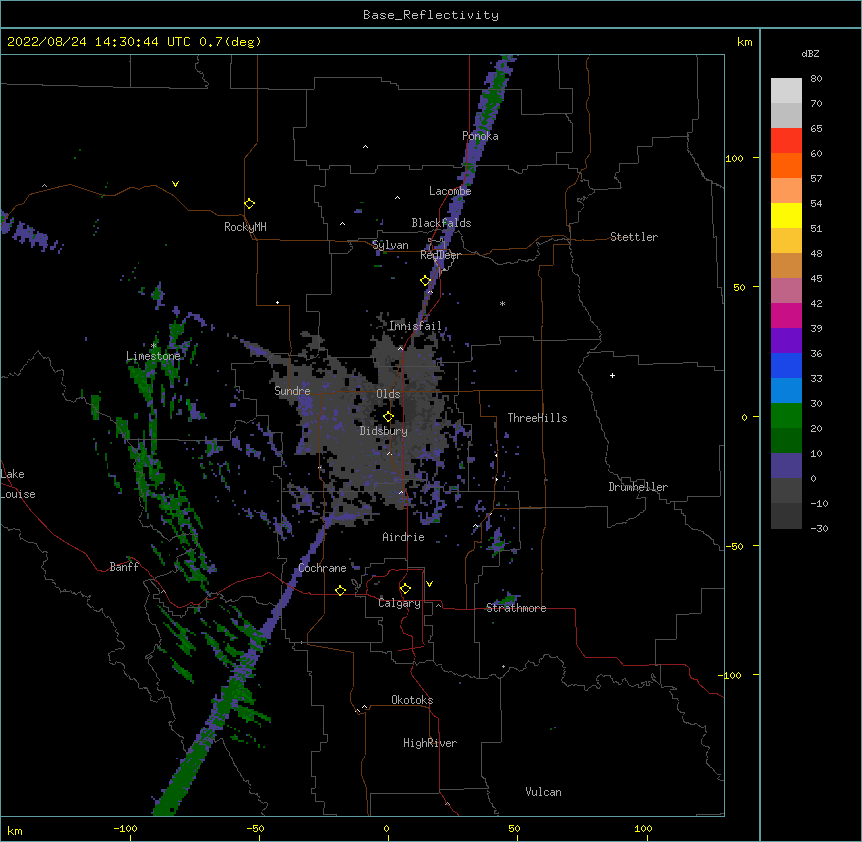
Task: Select the purple 36-39 dBZ legend swatch
Action: (786, 341)
